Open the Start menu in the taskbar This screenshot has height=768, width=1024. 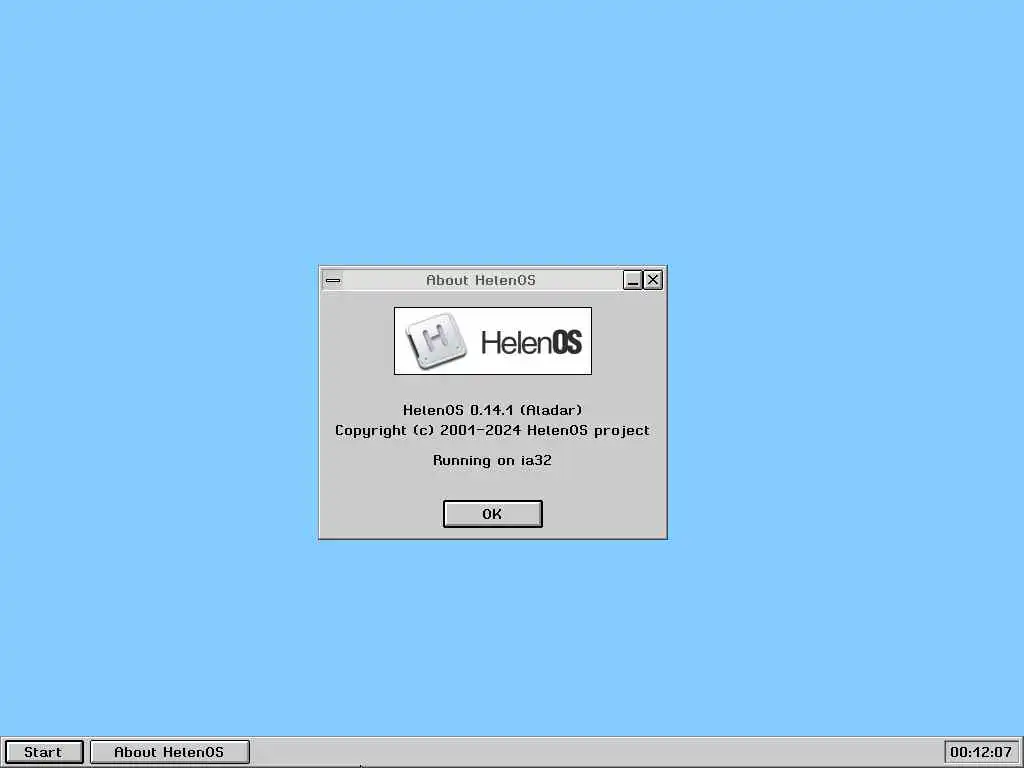[44, 752]
